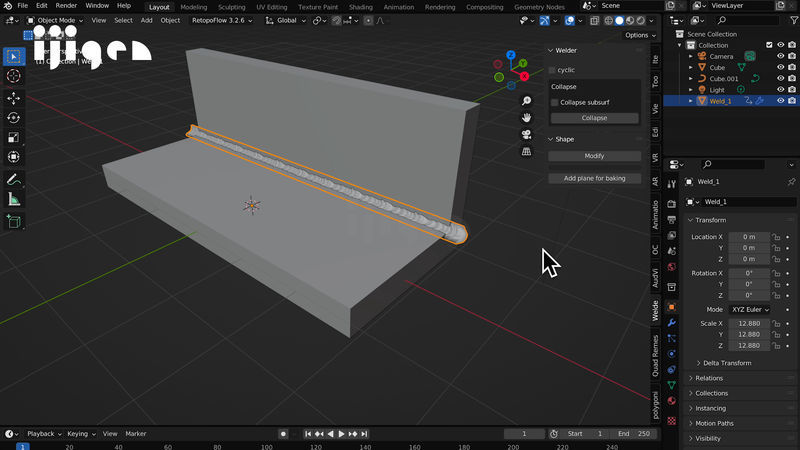The width and height of the screenshot is (800, 450).
Task: Open Modifier properties wrench tab
Action: click(x=672, y=322)
